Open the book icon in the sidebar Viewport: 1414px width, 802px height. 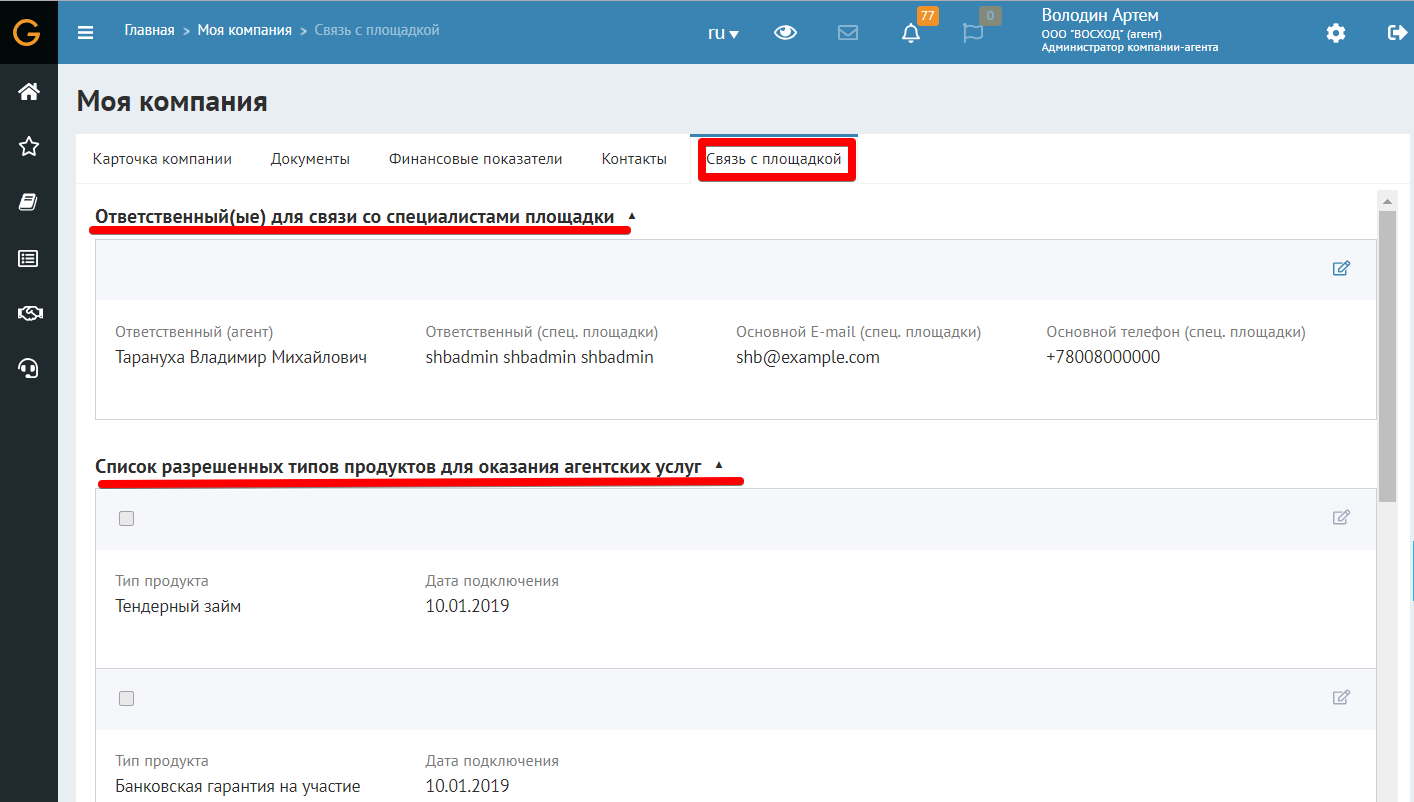coord(29,203)
